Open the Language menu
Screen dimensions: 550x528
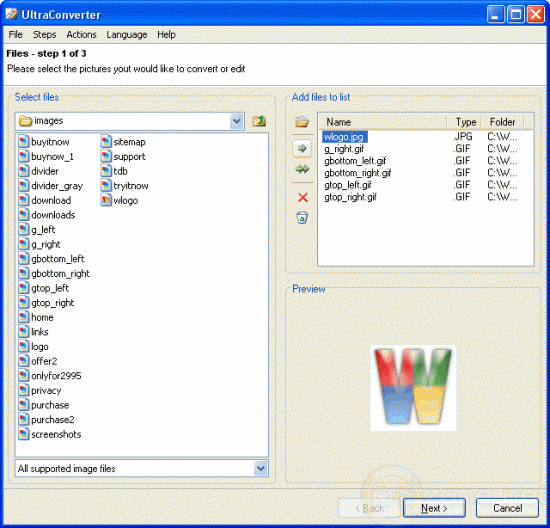point(127,35)
